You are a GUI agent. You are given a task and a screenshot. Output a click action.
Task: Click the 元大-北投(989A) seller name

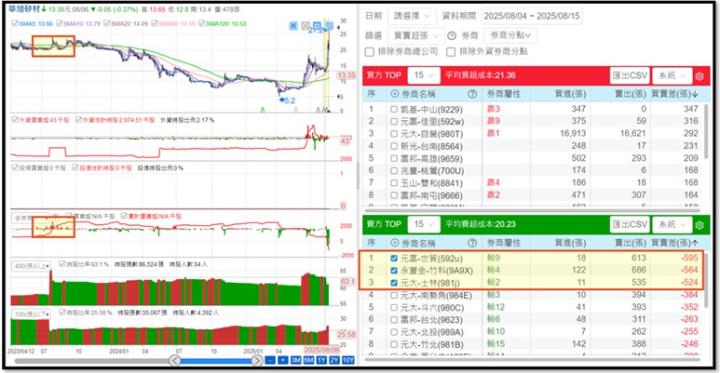click(432, 332)
